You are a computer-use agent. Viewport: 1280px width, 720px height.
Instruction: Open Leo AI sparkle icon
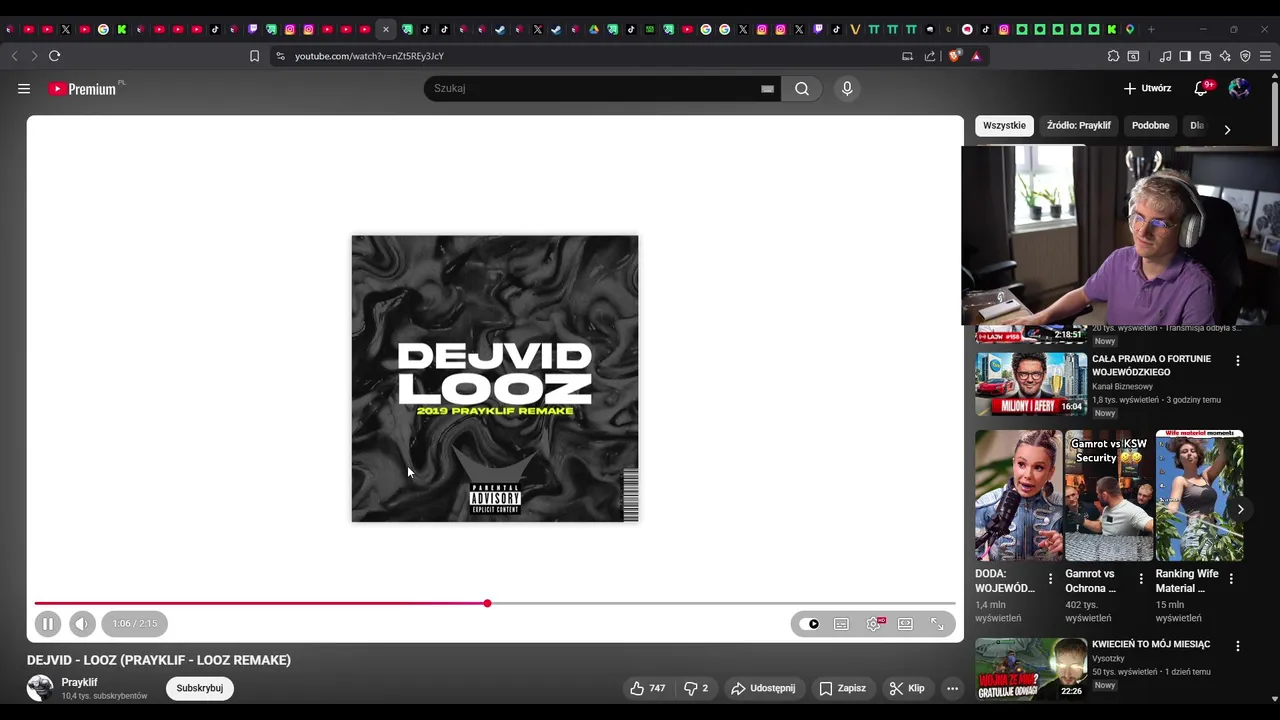tap(1225, 56)
